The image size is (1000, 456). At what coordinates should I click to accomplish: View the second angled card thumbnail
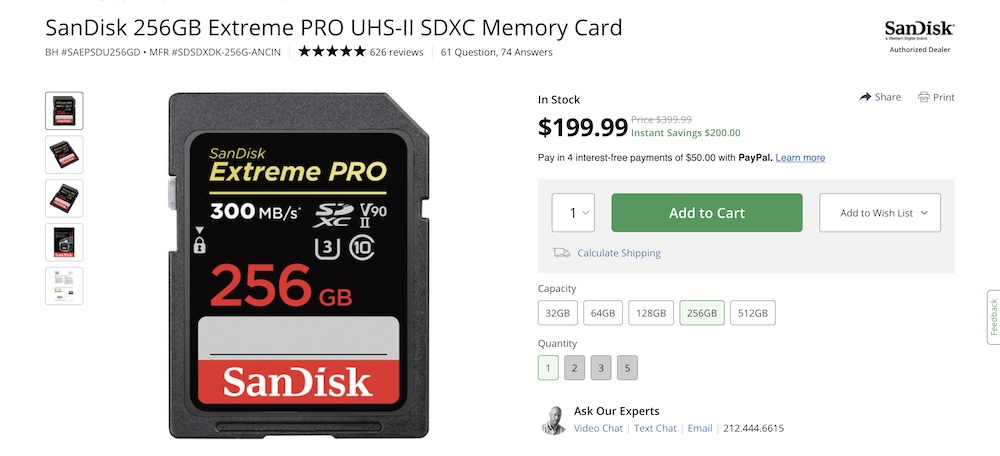[64, 198]
